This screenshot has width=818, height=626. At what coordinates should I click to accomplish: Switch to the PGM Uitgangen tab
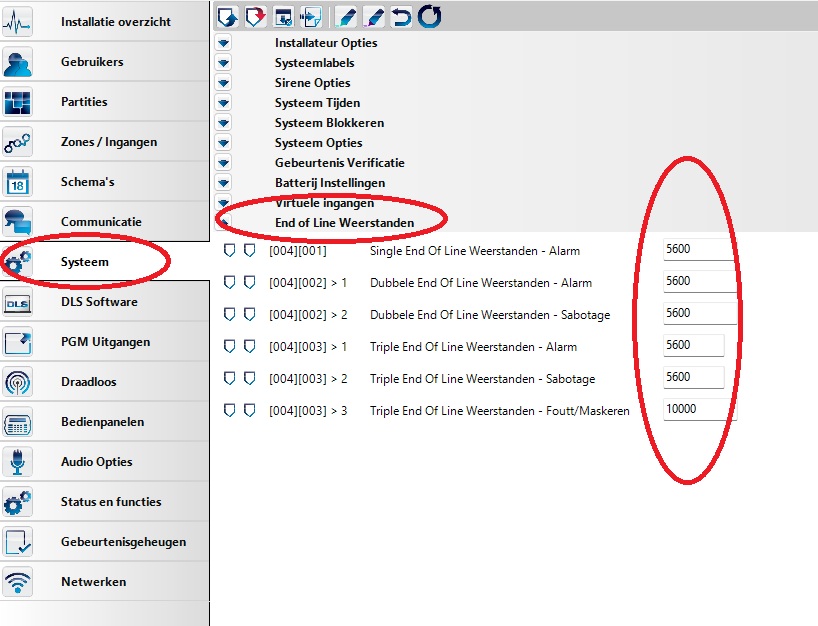[x=105, y=342]
